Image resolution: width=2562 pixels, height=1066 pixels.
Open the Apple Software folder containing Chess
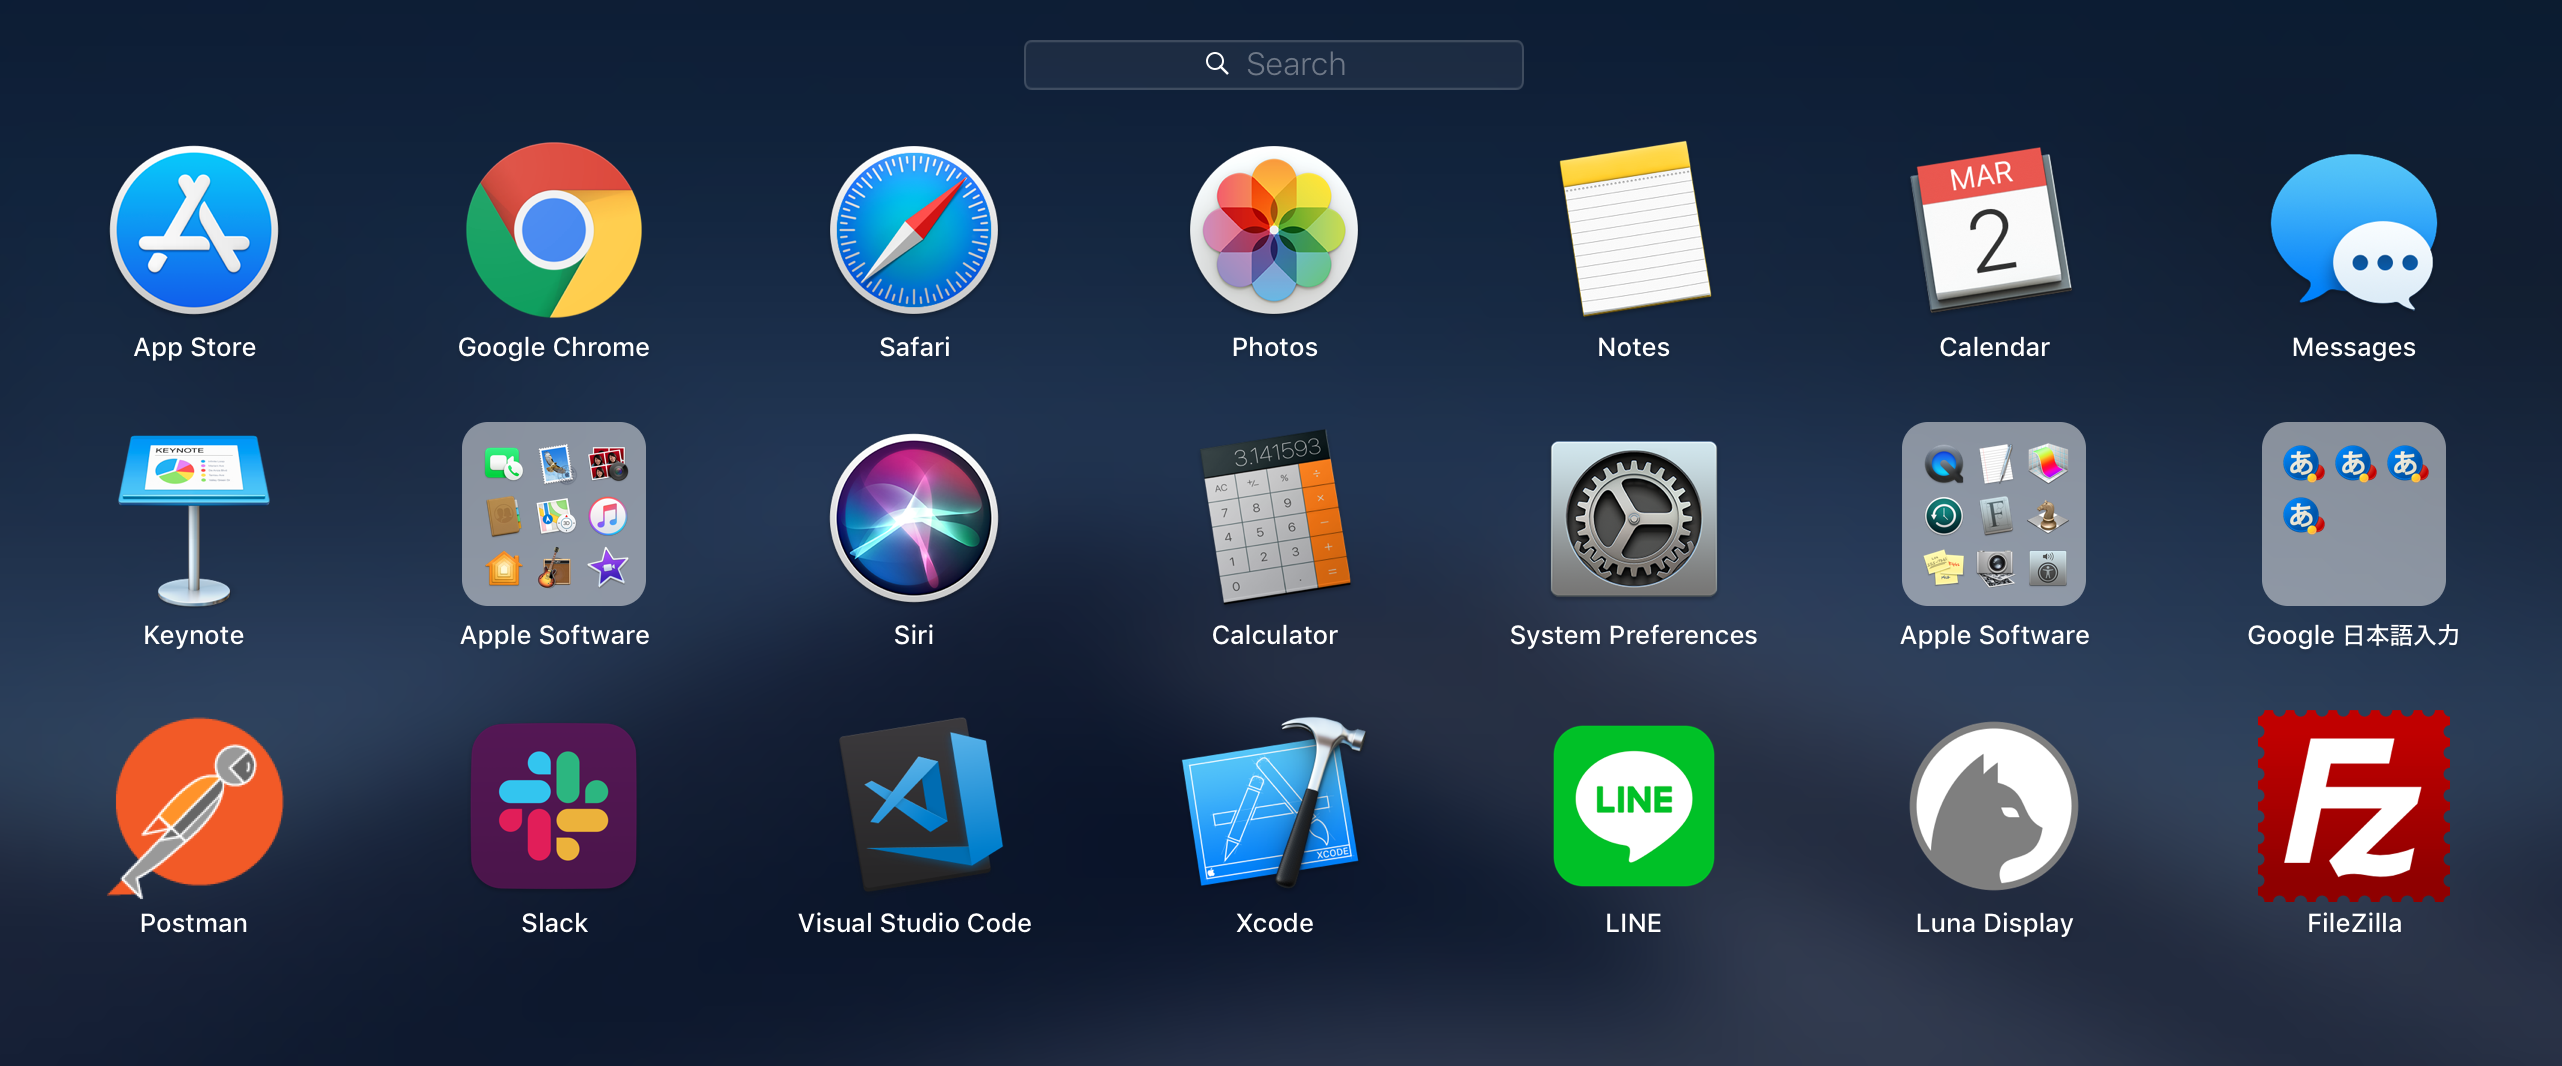[x=1994, y=514]
